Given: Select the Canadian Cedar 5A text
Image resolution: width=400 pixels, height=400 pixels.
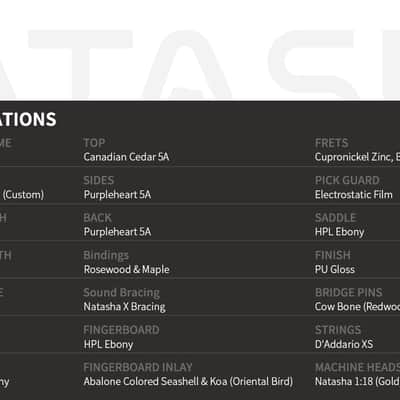Looking at the screenshot, I should pos(126,157).
